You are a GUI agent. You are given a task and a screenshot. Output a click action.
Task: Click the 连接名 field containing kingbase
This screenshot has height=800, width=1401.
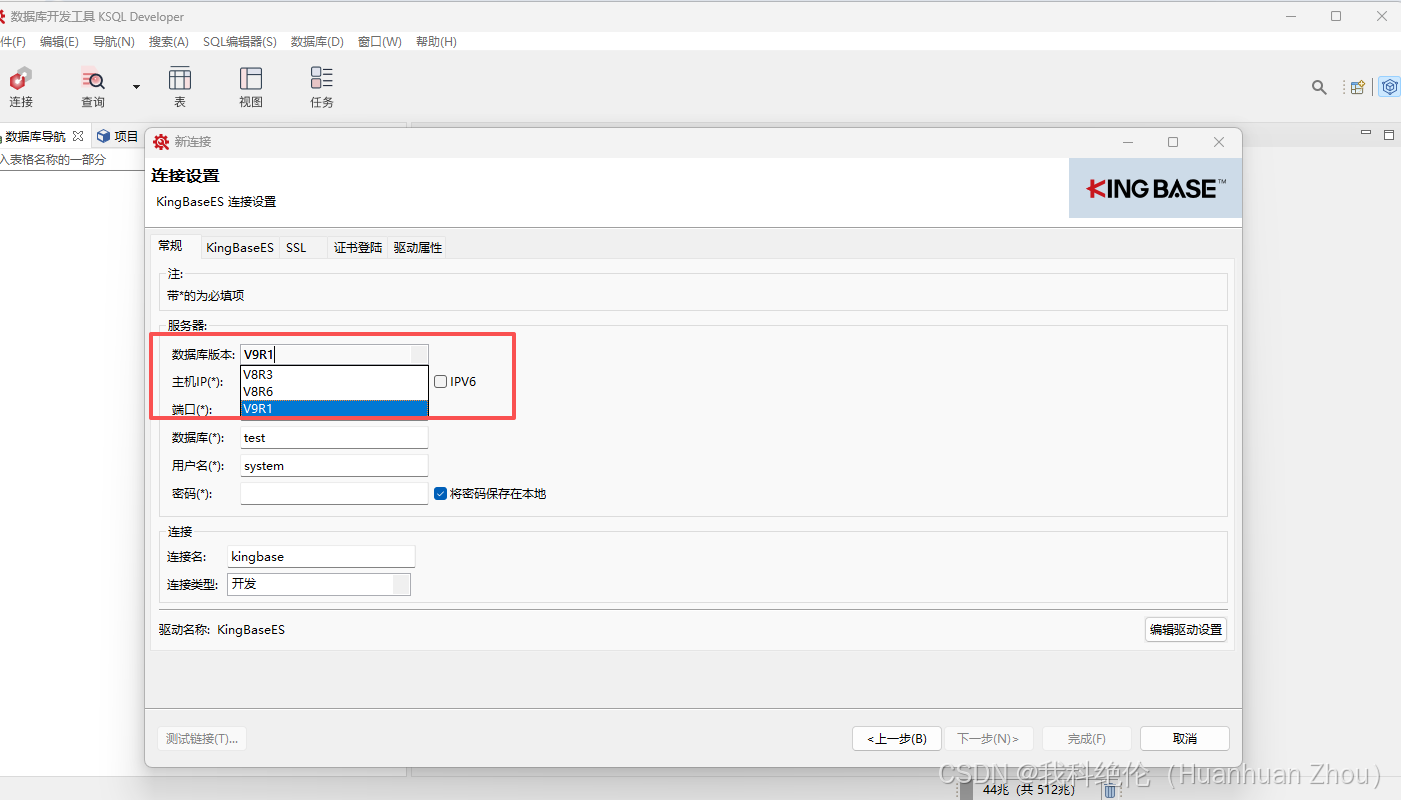coord(321,557)
